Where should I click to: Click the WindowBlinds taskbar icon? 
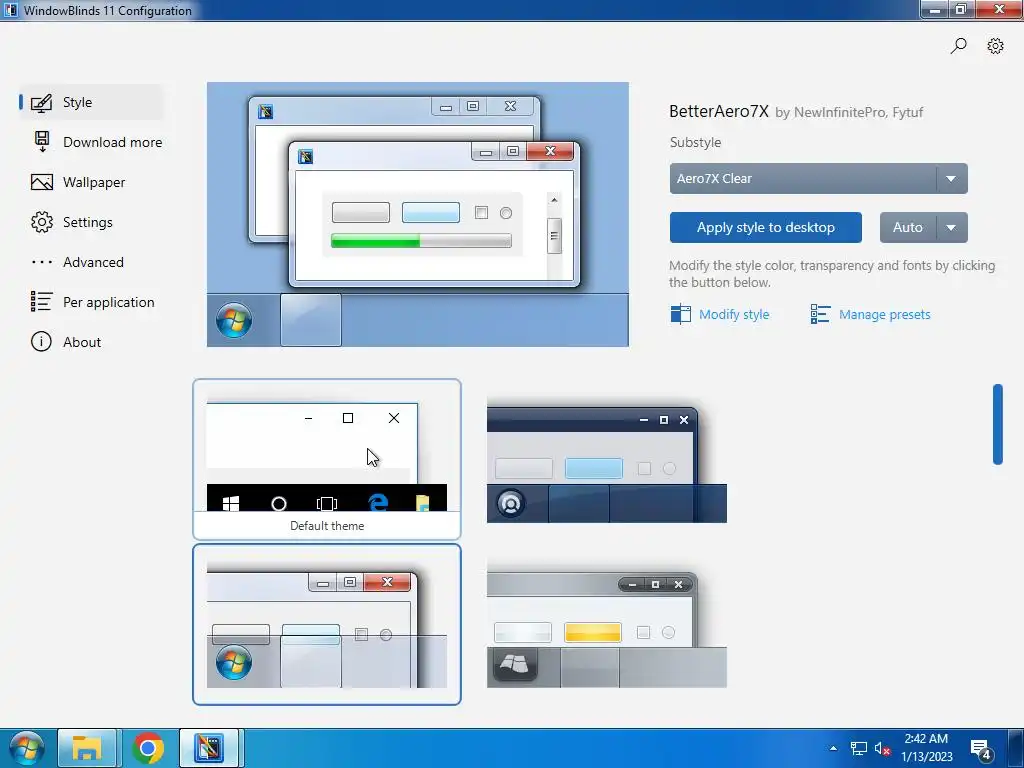pyautogui.click(x=210, y=748)
